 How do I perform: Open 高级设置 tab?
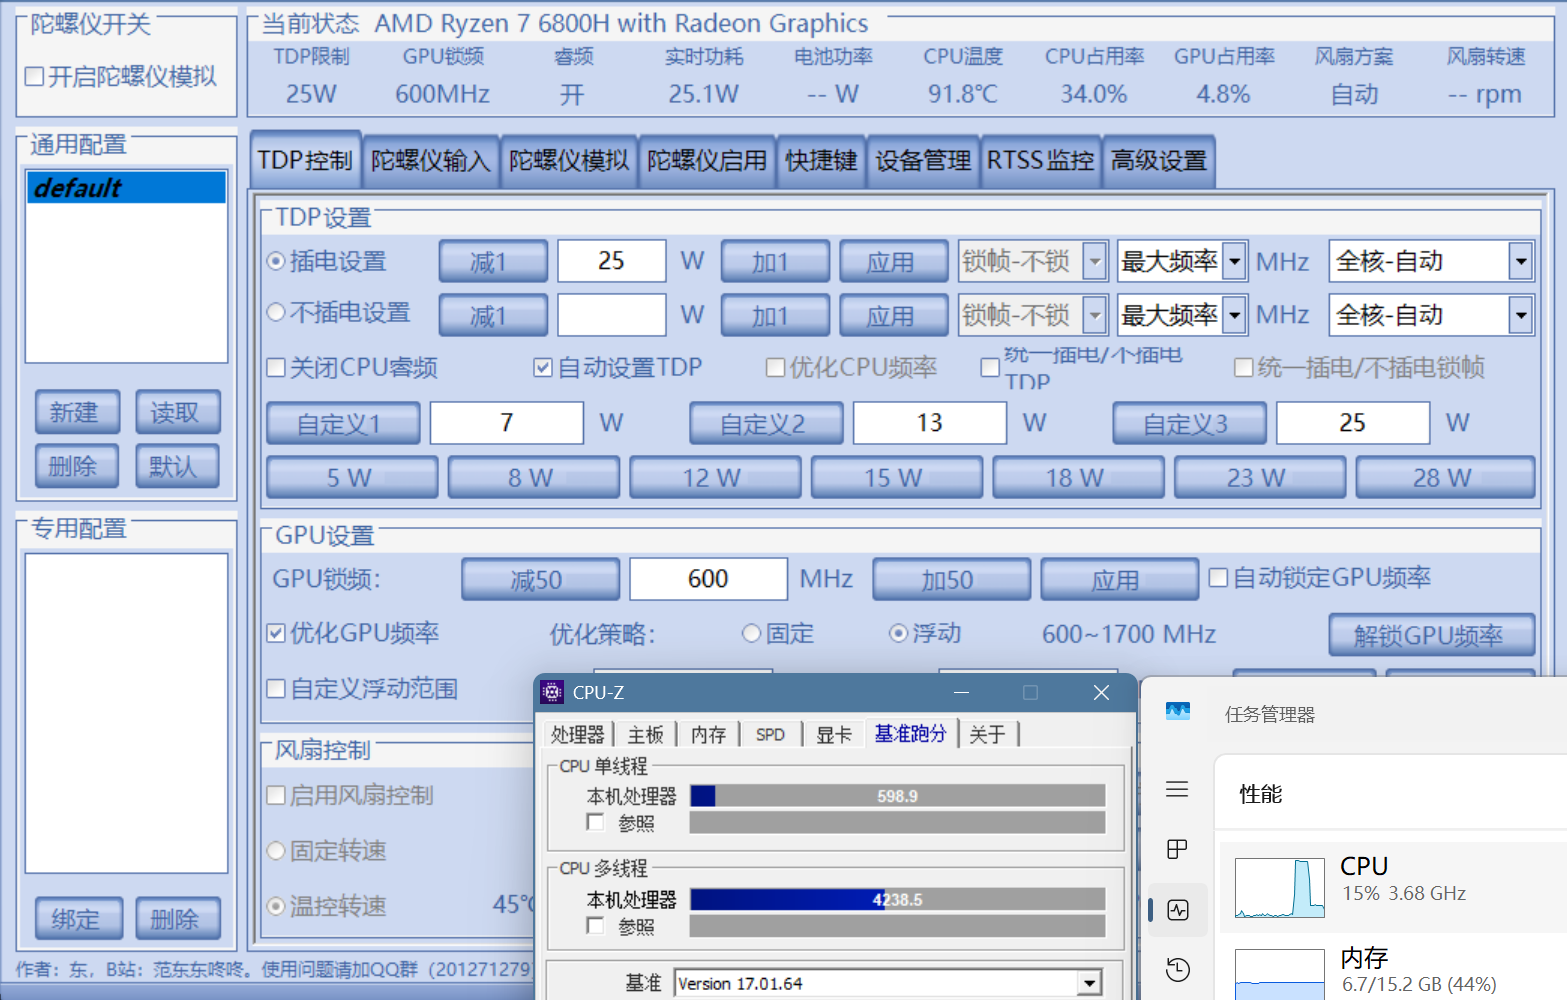(1159, 161)
